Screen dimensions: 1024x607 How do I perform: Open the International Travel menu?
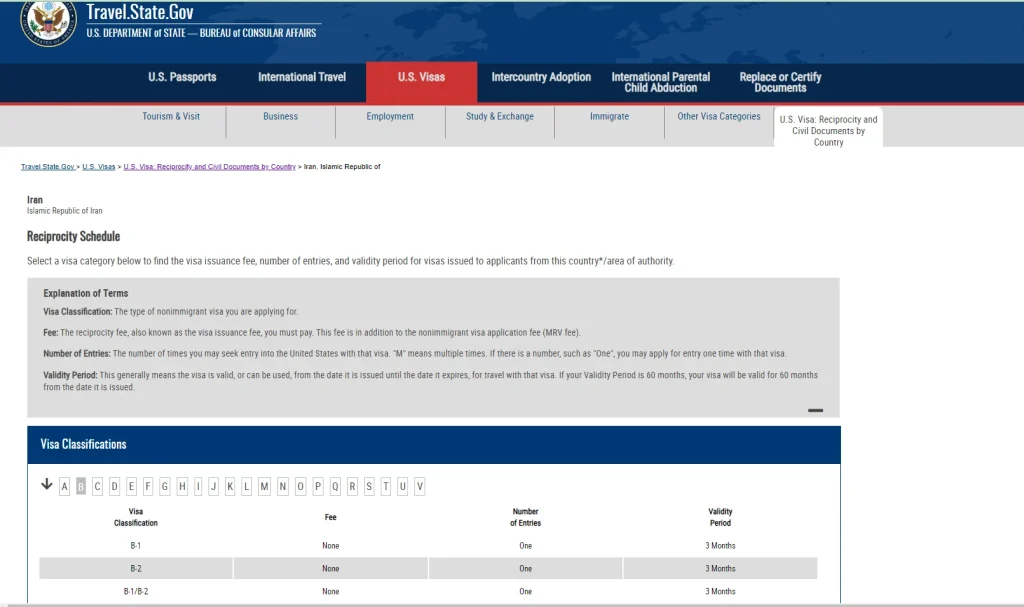(x=302, y=77)
